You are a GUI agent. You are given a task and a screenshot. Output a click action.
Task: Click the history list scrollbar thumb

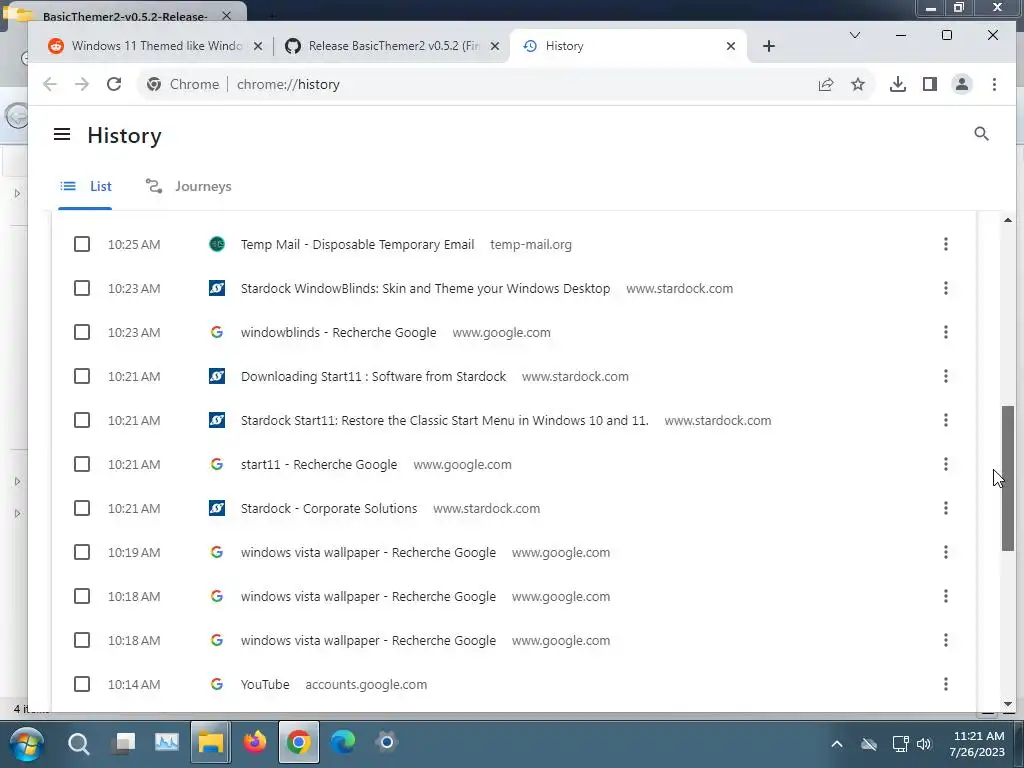[x=1008, y=478]
